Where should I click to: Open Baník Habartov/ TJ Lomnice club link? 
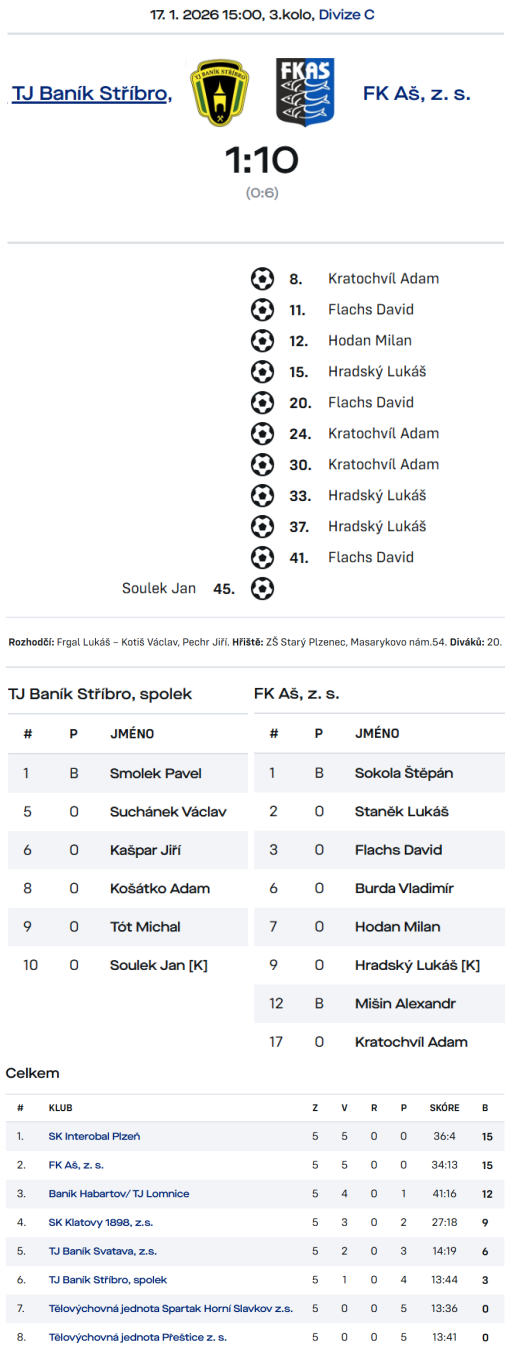pos(119,1194)
